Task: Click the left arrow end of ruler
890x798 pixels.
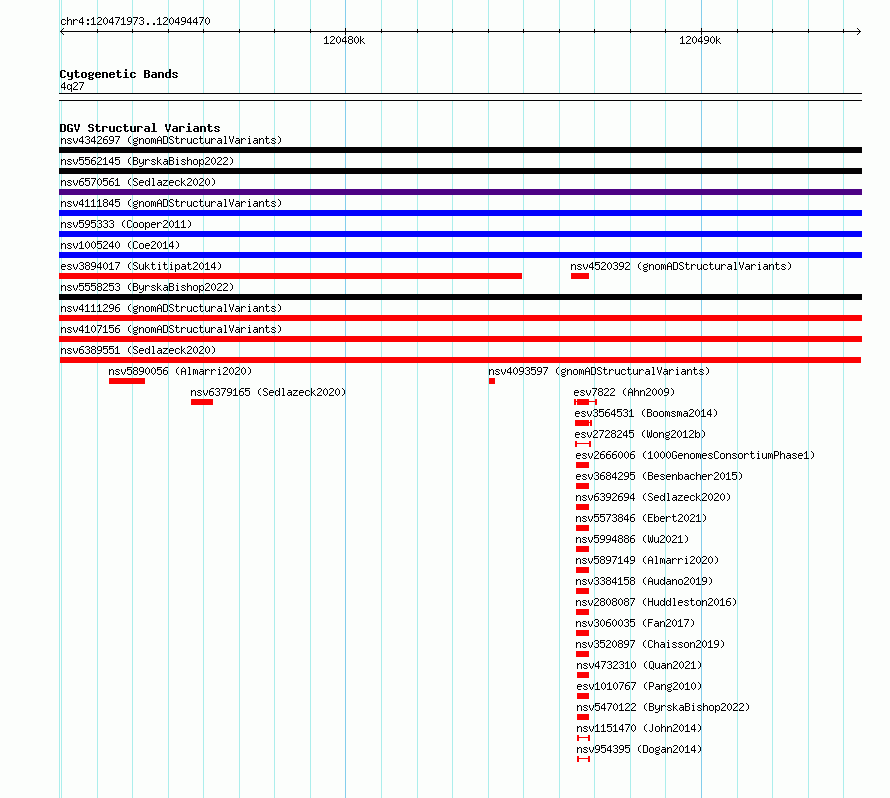Action: (x=62, y=32)
